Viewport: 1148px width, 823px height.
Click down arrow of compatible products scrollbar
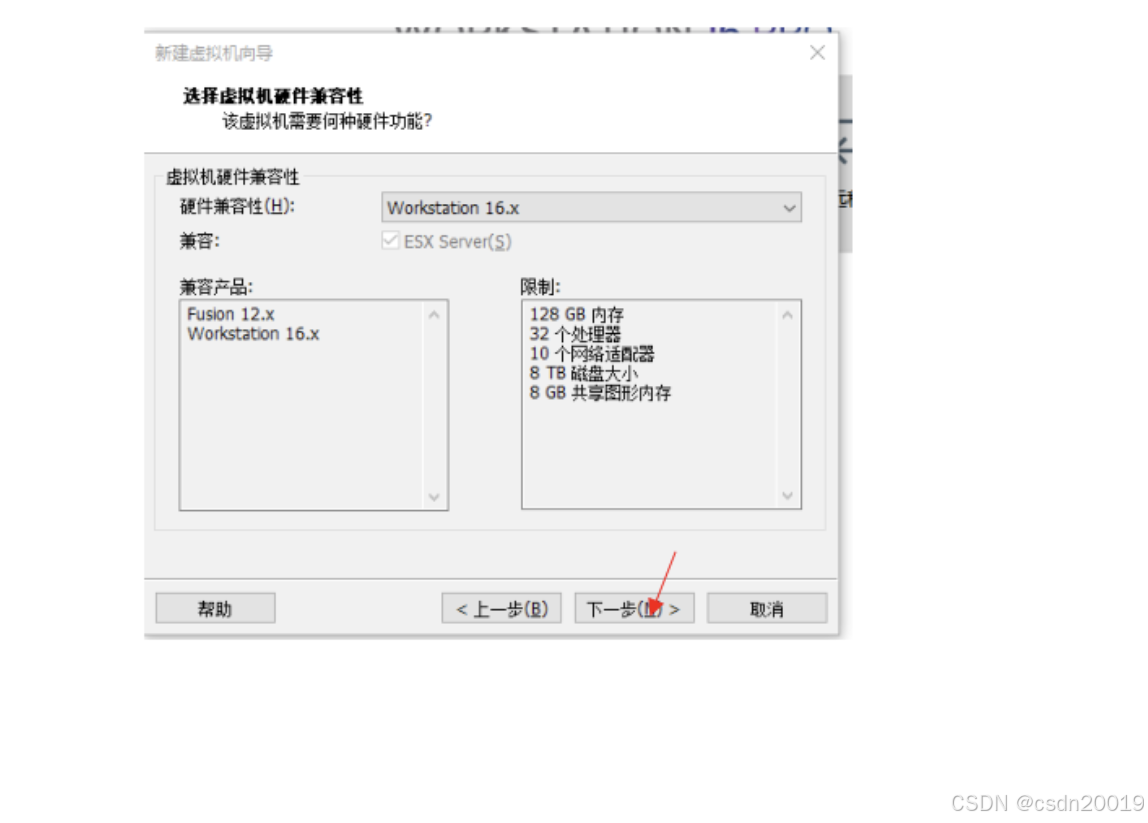click(434, 496)
